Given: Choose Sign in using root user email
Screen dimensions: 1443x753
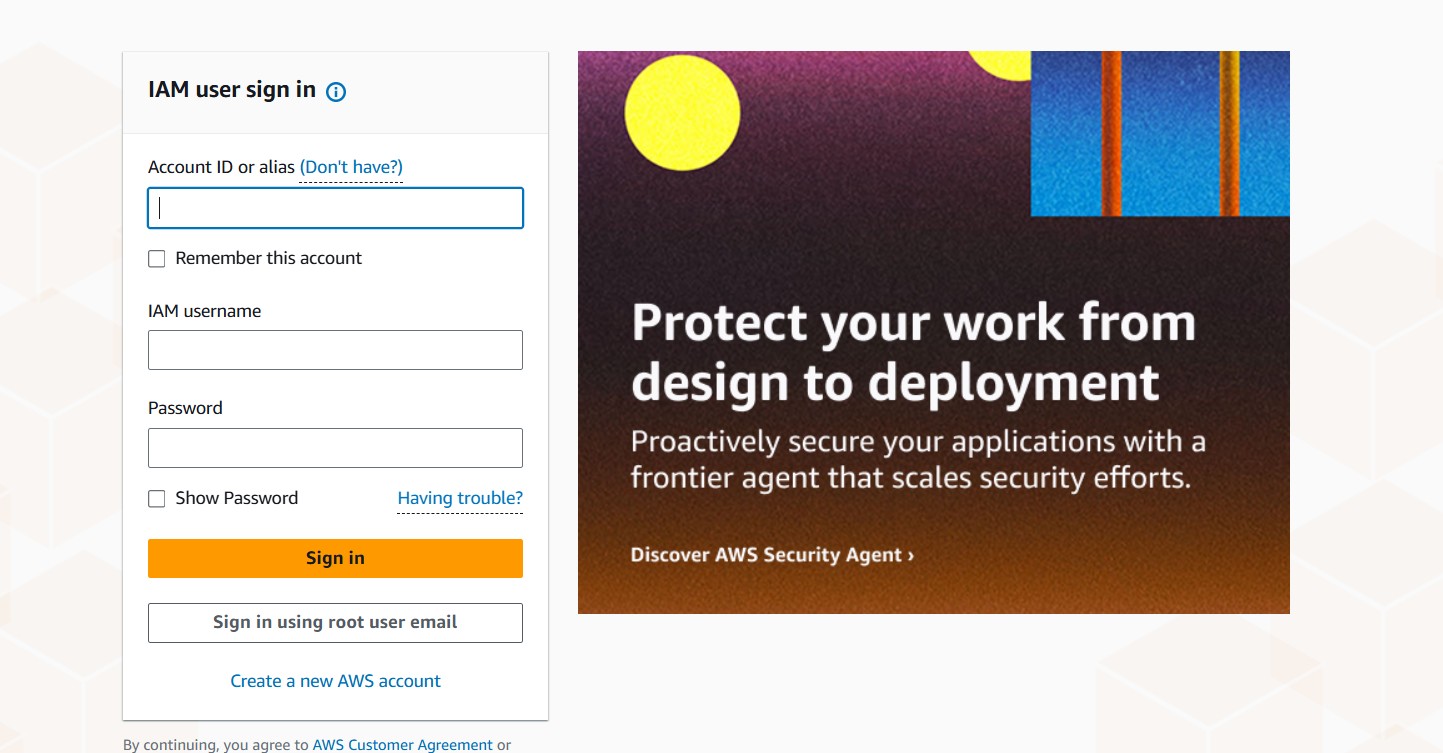Looking at the screenshot, I should 335,622.
